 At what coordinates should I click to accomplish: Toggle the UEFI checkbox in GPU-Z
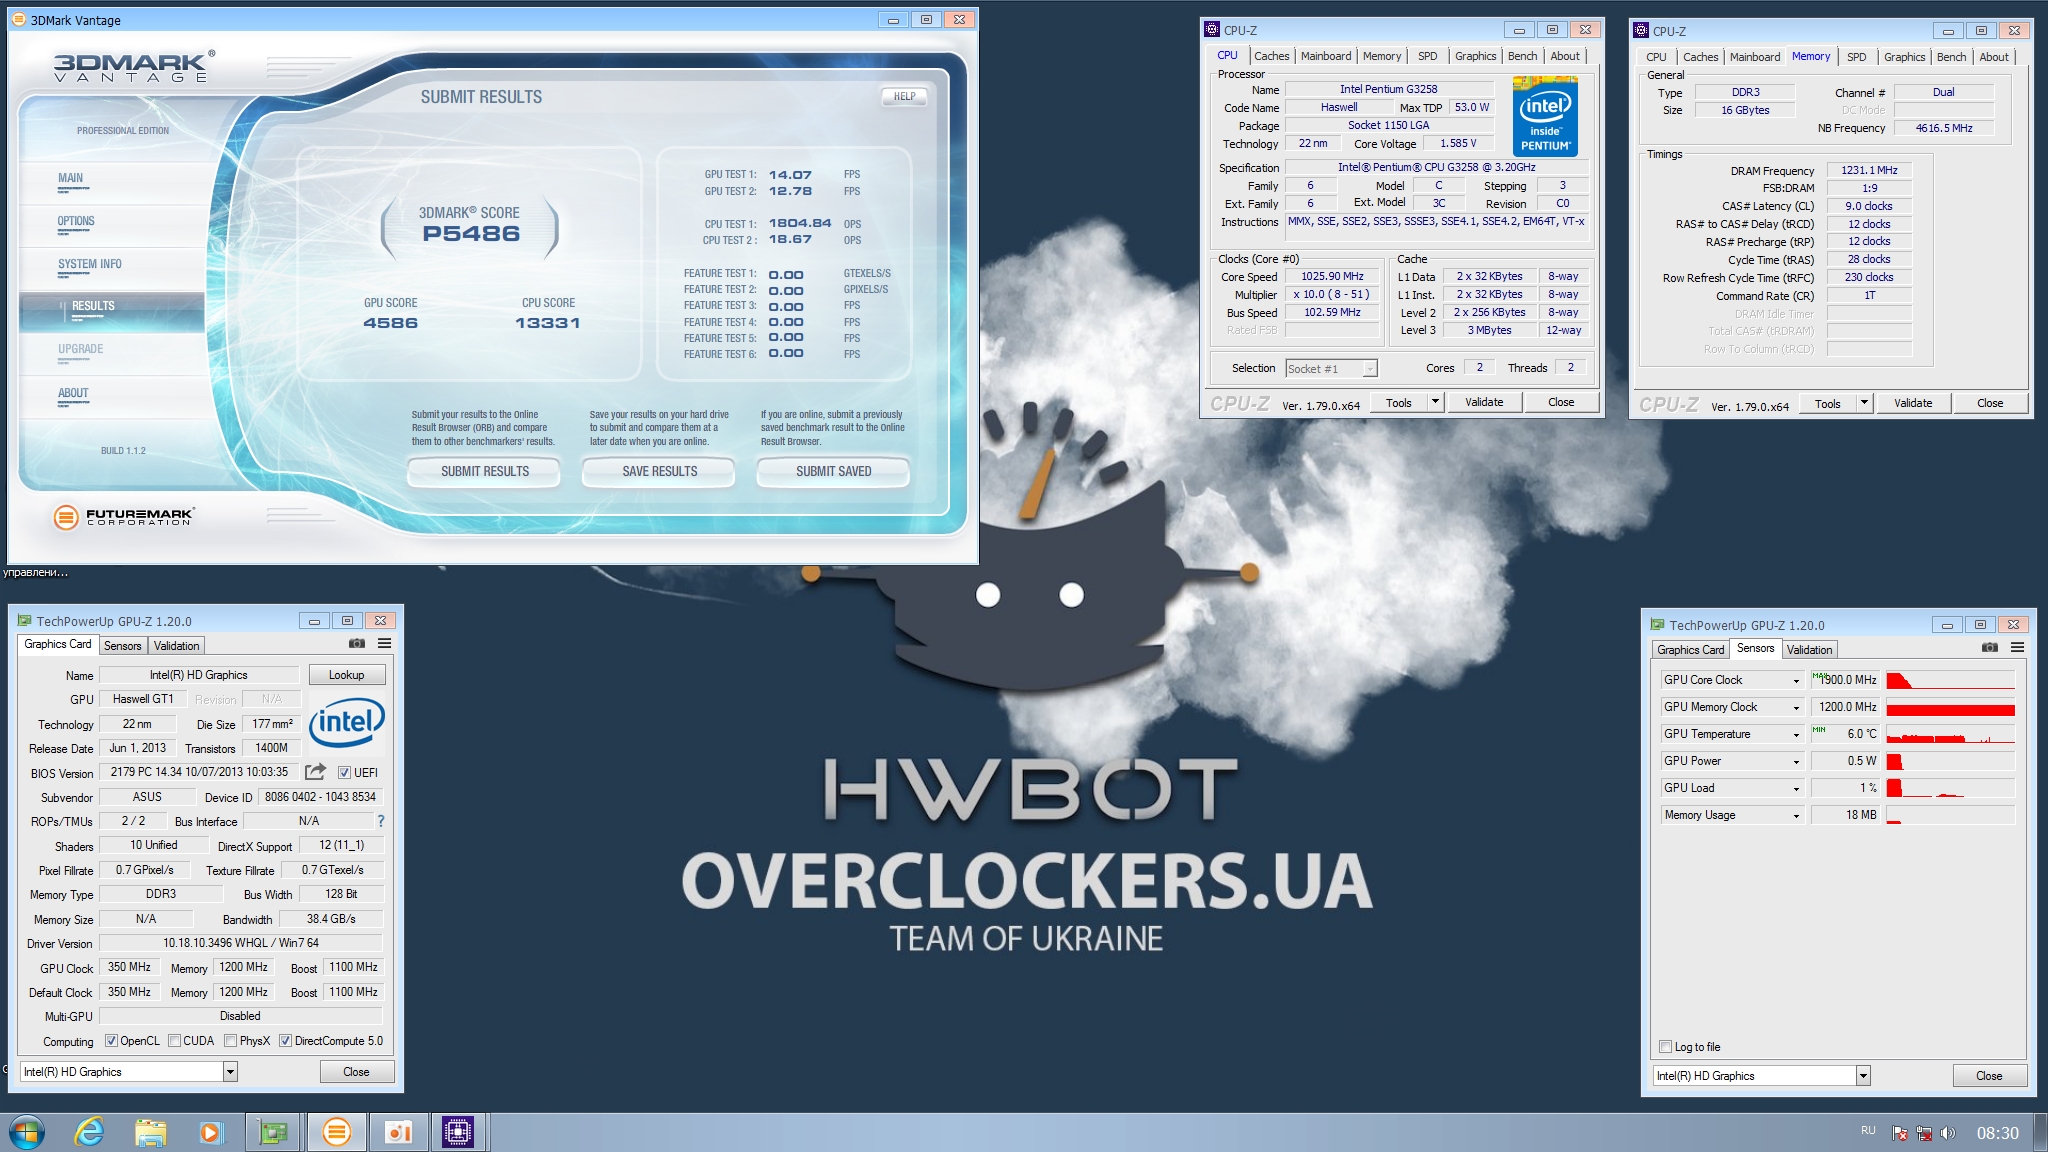pos(344,772)
